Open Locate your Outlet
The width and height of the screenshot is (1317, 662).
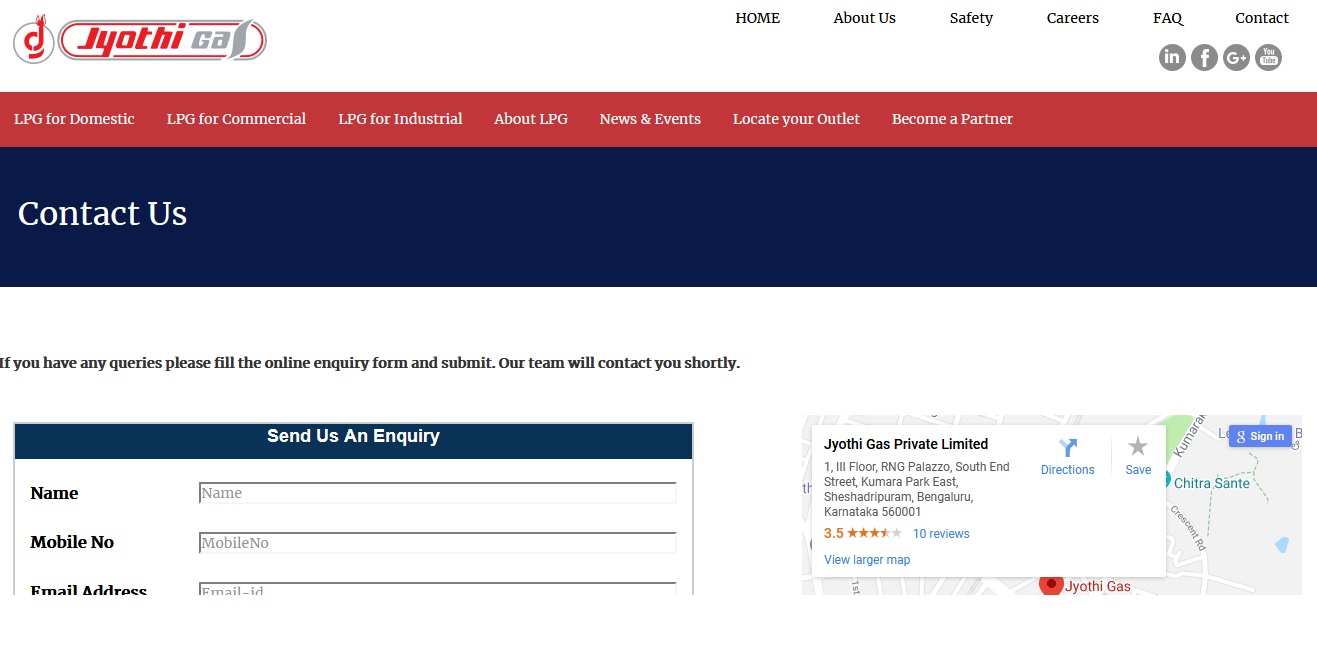click(x=796, y=119)
